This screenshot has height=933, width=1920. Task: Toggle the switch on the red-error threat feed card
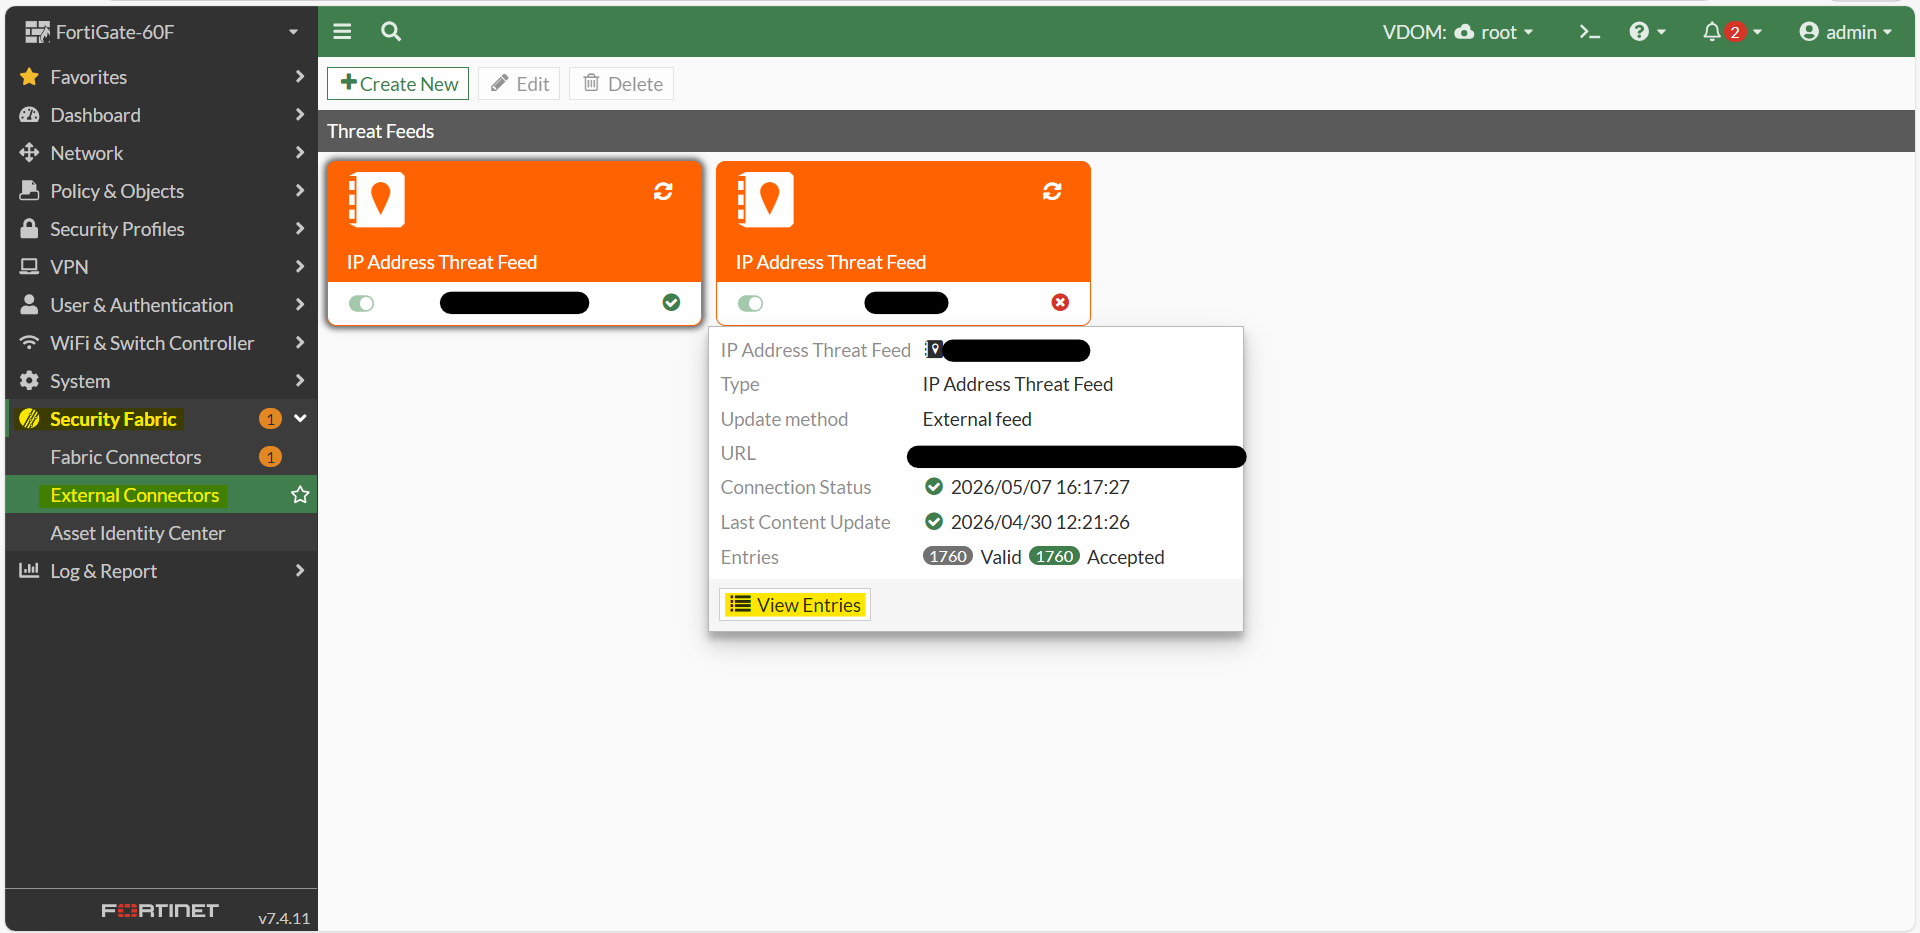coord(750,303)
